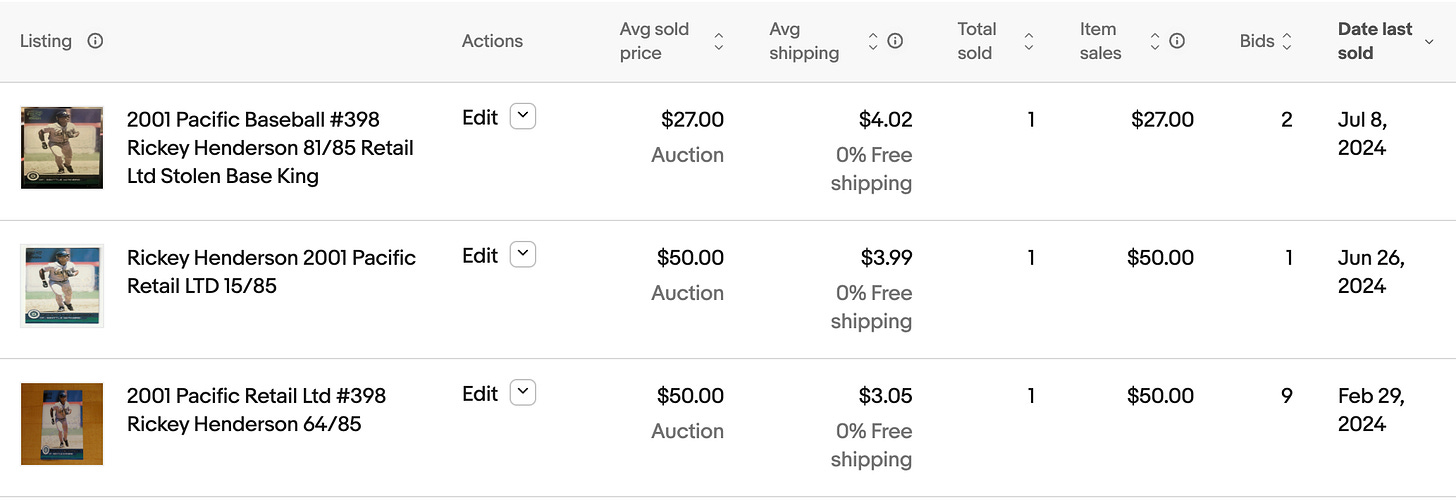Click the 81/85 Stolen Base King card thumbnail
The image size is (1456, 500).
pos(62,147)
